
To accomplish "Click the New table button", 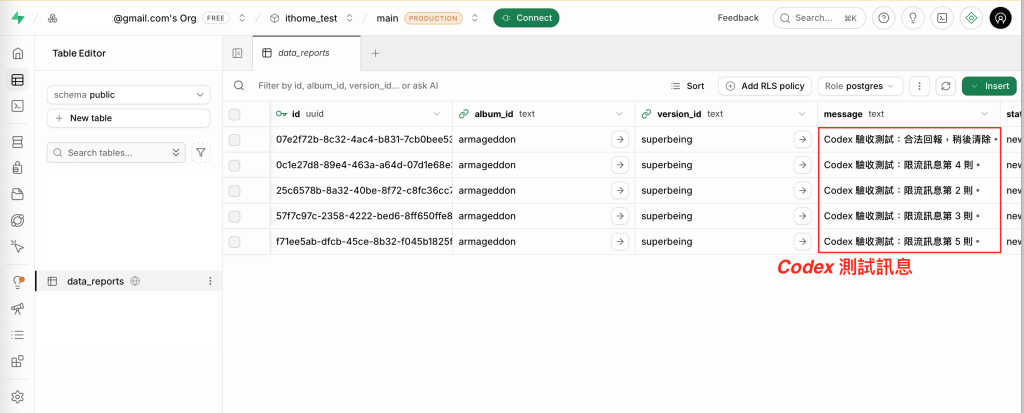I will pyautogui.click(x=129, y=118).
